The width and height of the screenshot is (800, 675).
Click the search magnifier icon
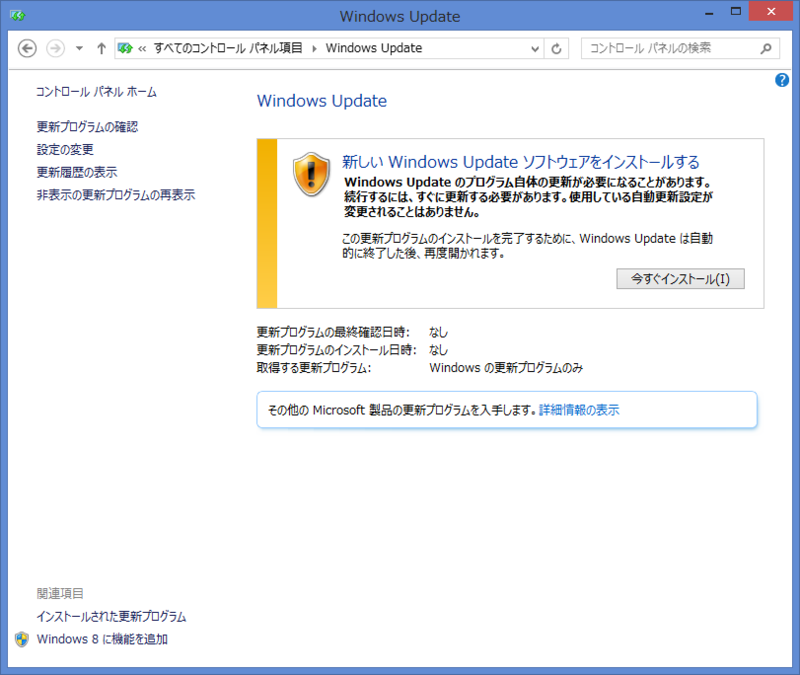coord(764,48)
